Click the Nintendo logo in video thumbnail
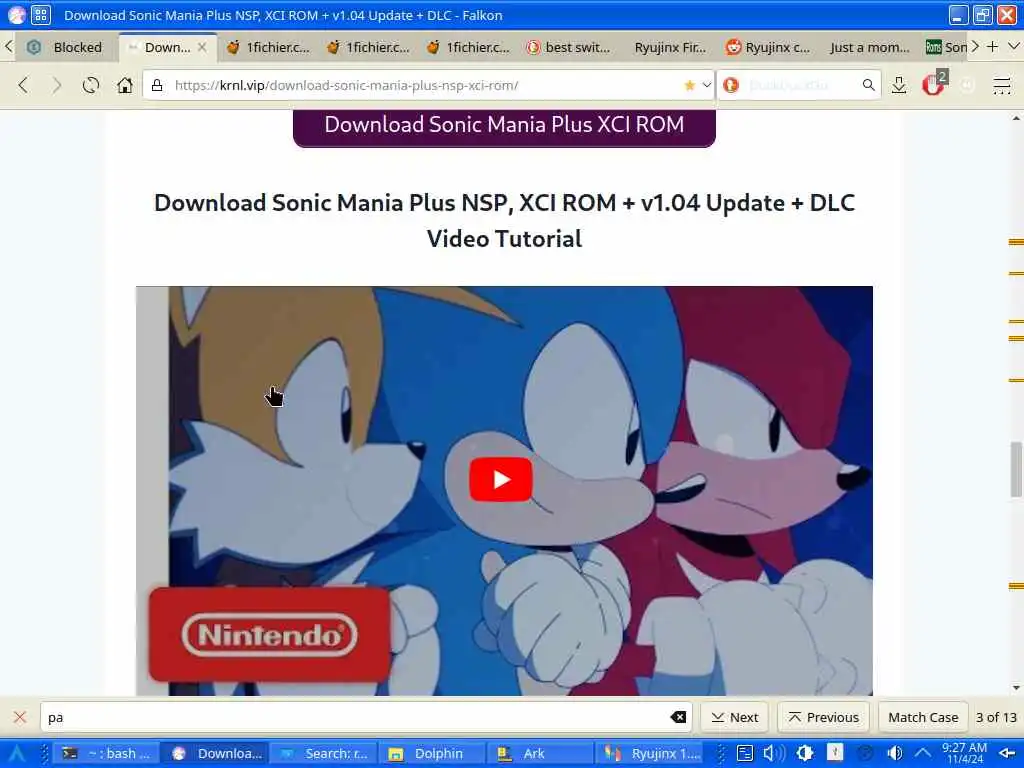This screenshot has width=1024, height=768. point(269,635)
